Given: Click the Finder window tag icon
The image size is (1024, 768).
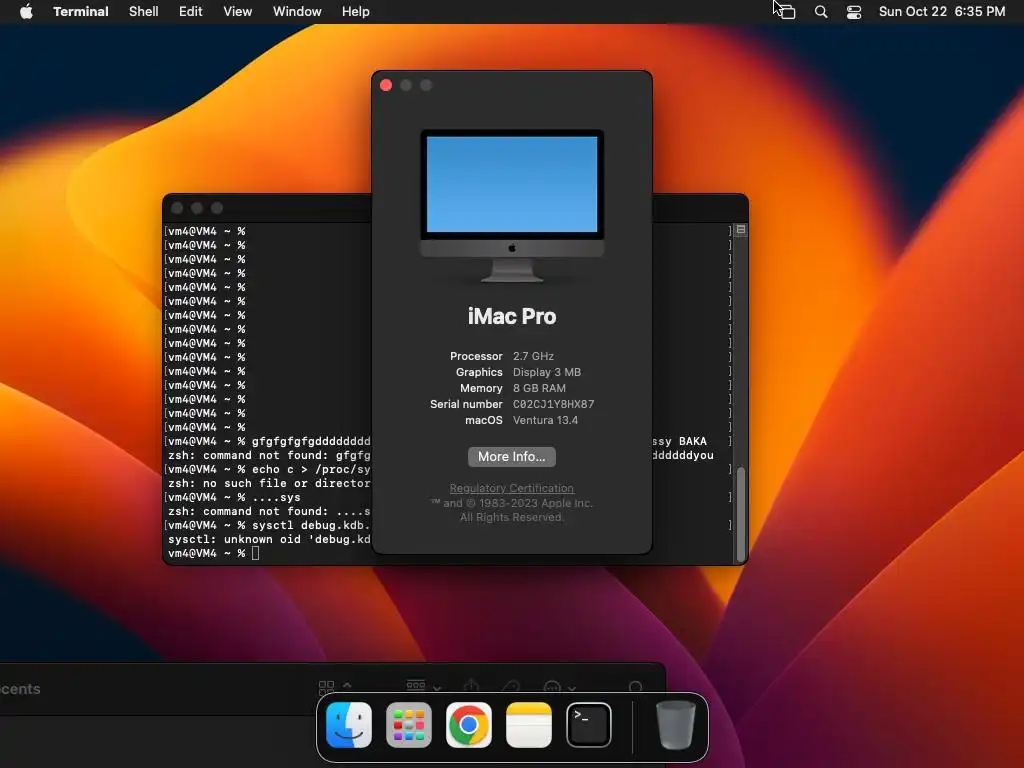Looking at the screenshot, I should (x=511, y=686).
